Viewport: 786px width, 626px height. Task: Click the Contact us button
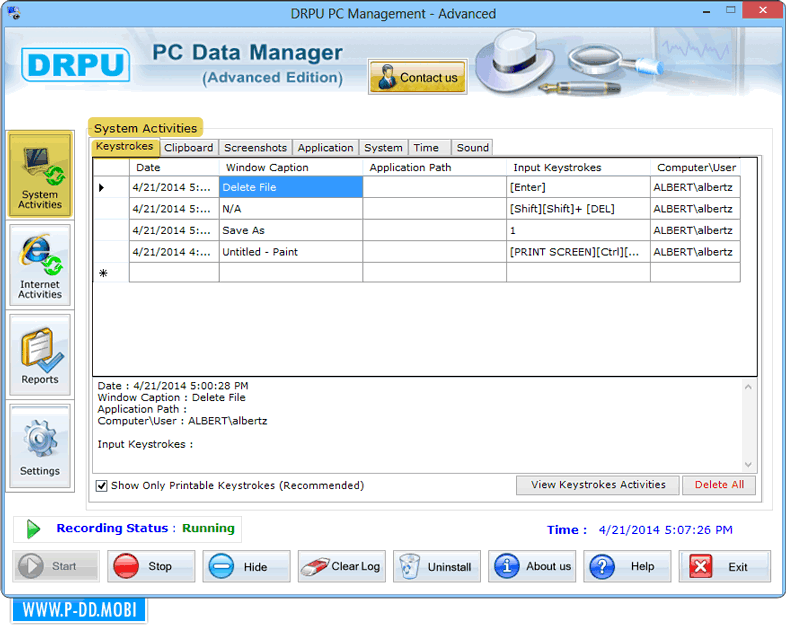[418, 77]
